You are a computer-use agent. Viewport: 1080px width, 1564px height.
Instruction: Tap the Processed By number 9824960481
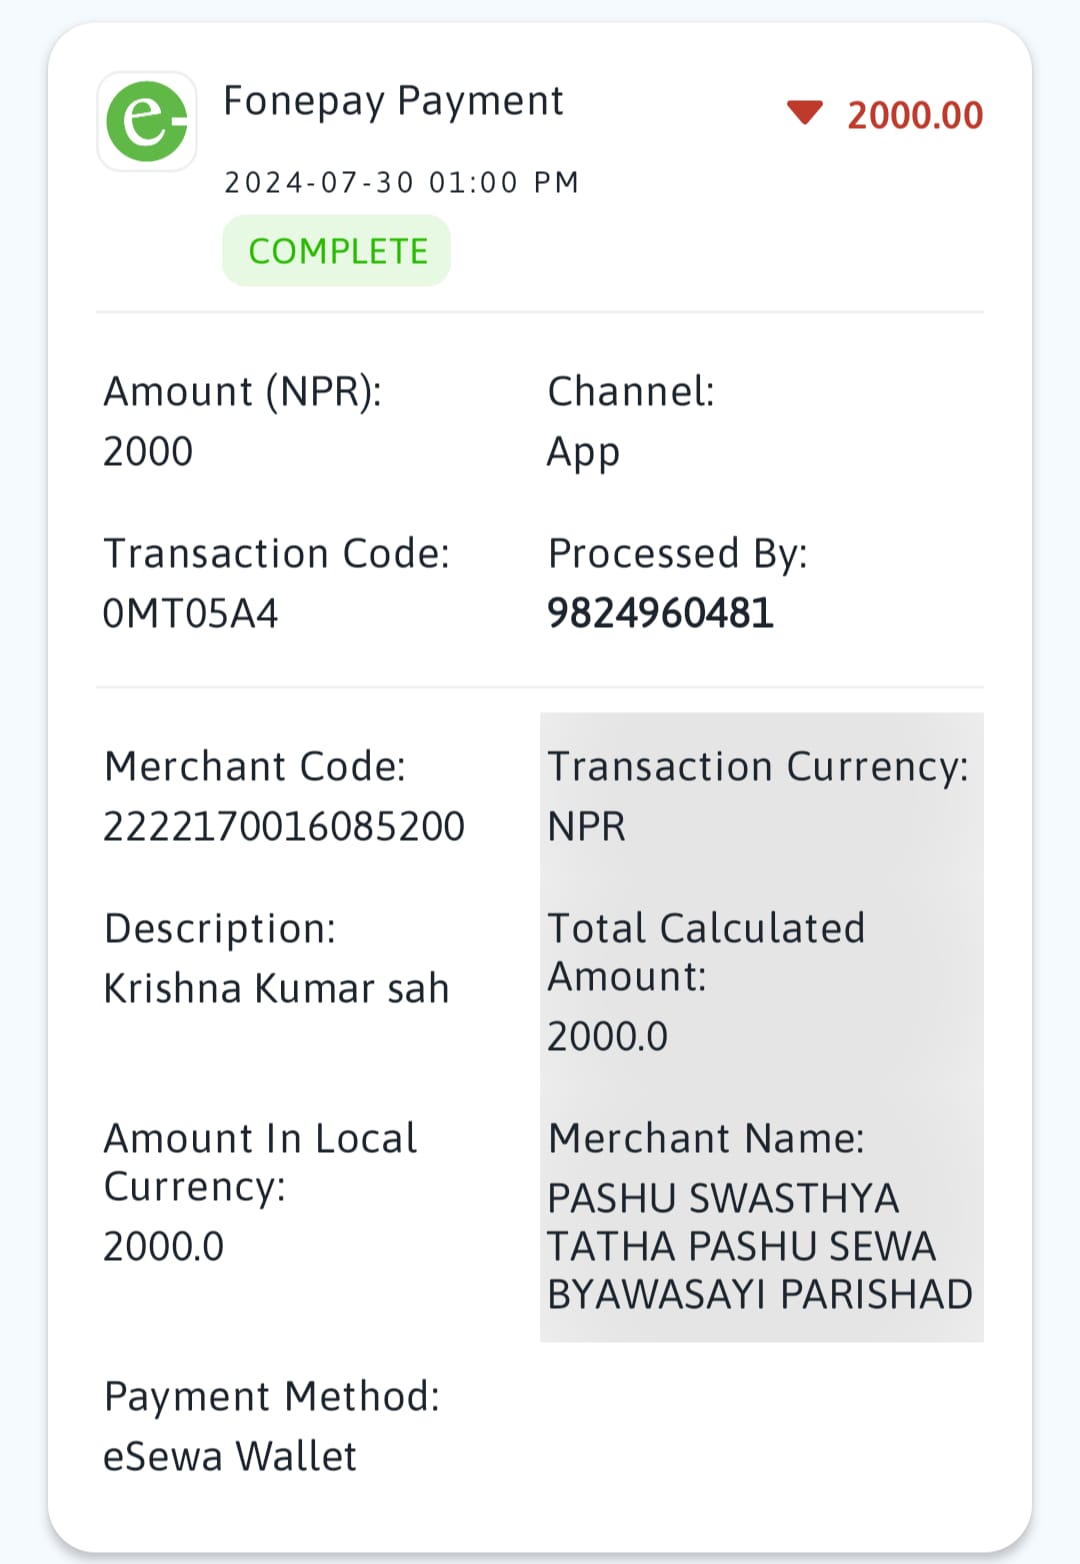tap(661, 613)
